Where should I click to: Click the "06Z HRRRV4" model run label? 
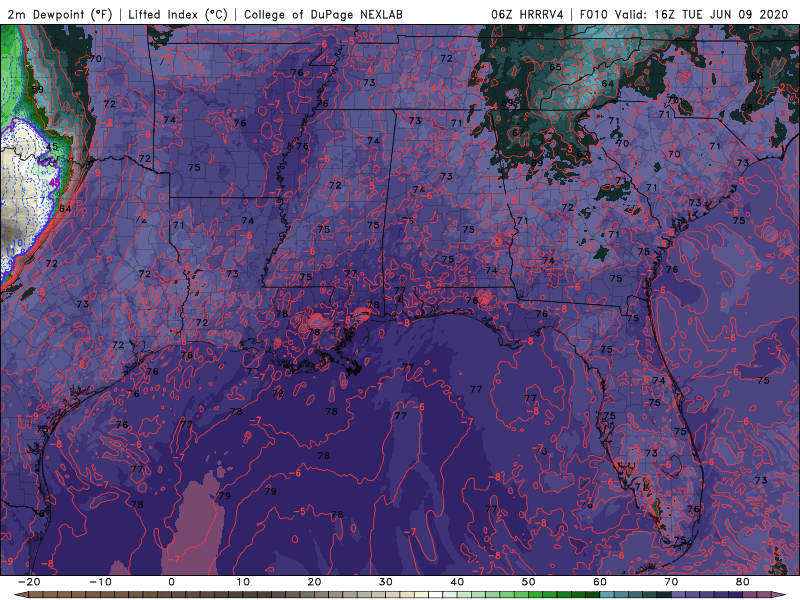click(527, 14)
